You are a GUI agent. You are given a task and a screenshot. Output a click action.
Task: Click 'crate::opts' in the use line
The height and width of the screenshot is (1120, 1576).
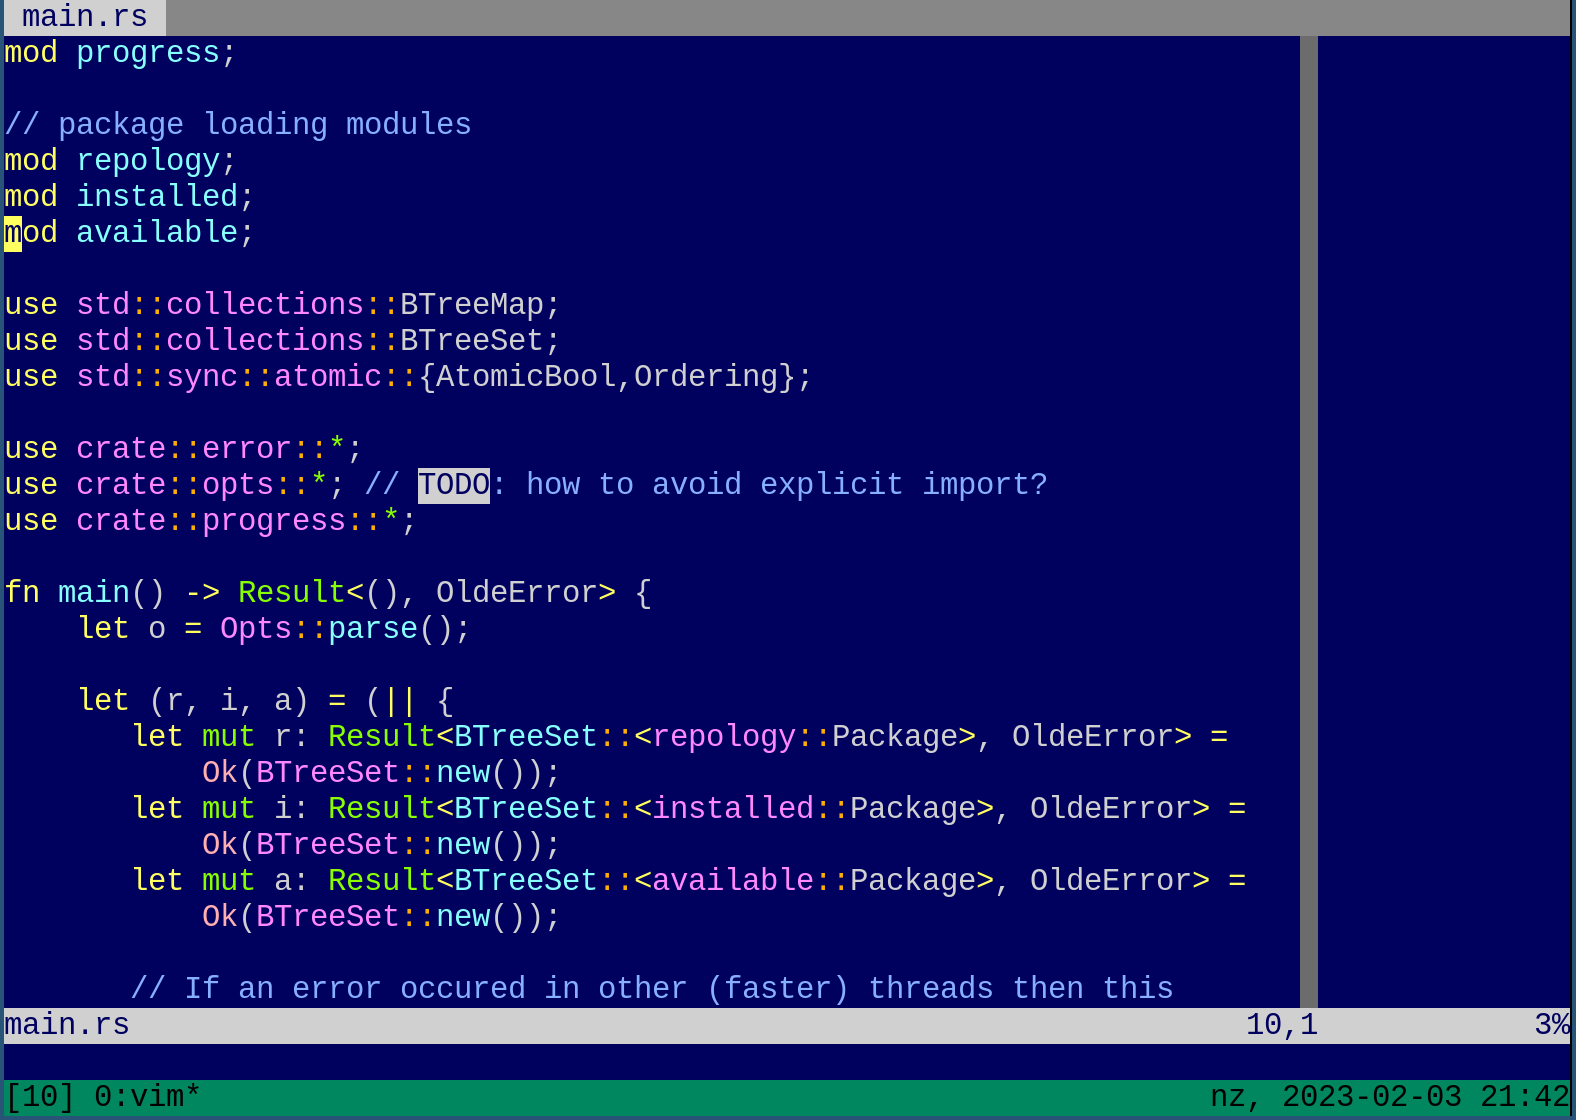coord(175,485)
